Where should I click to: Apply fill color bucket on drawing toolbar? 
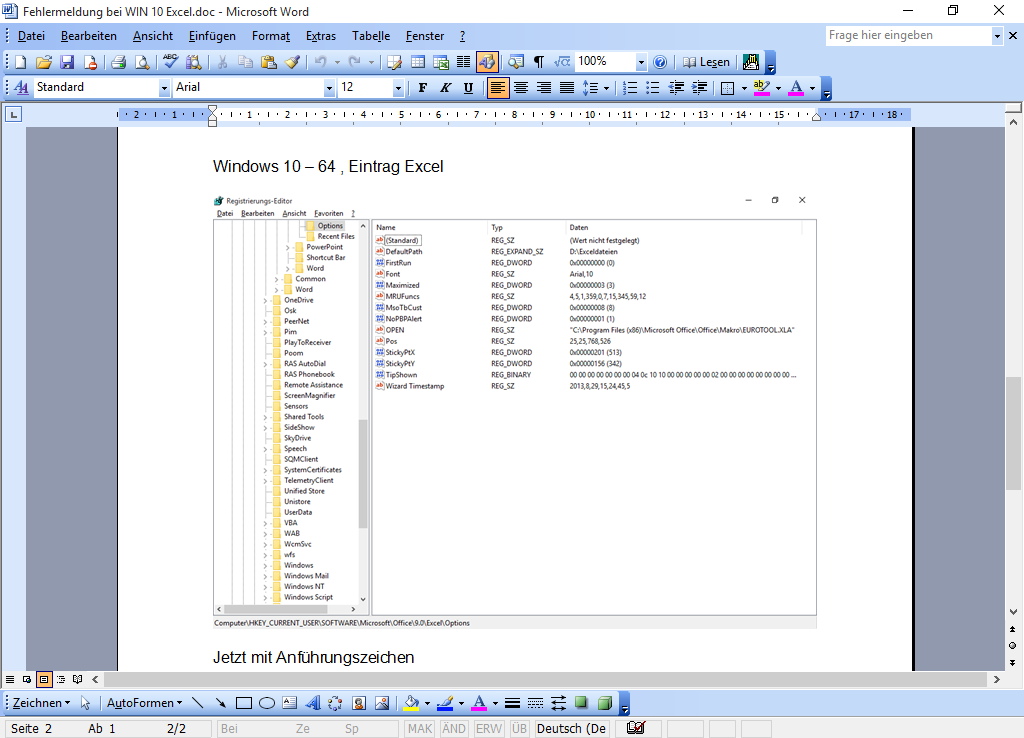[411, 703]
